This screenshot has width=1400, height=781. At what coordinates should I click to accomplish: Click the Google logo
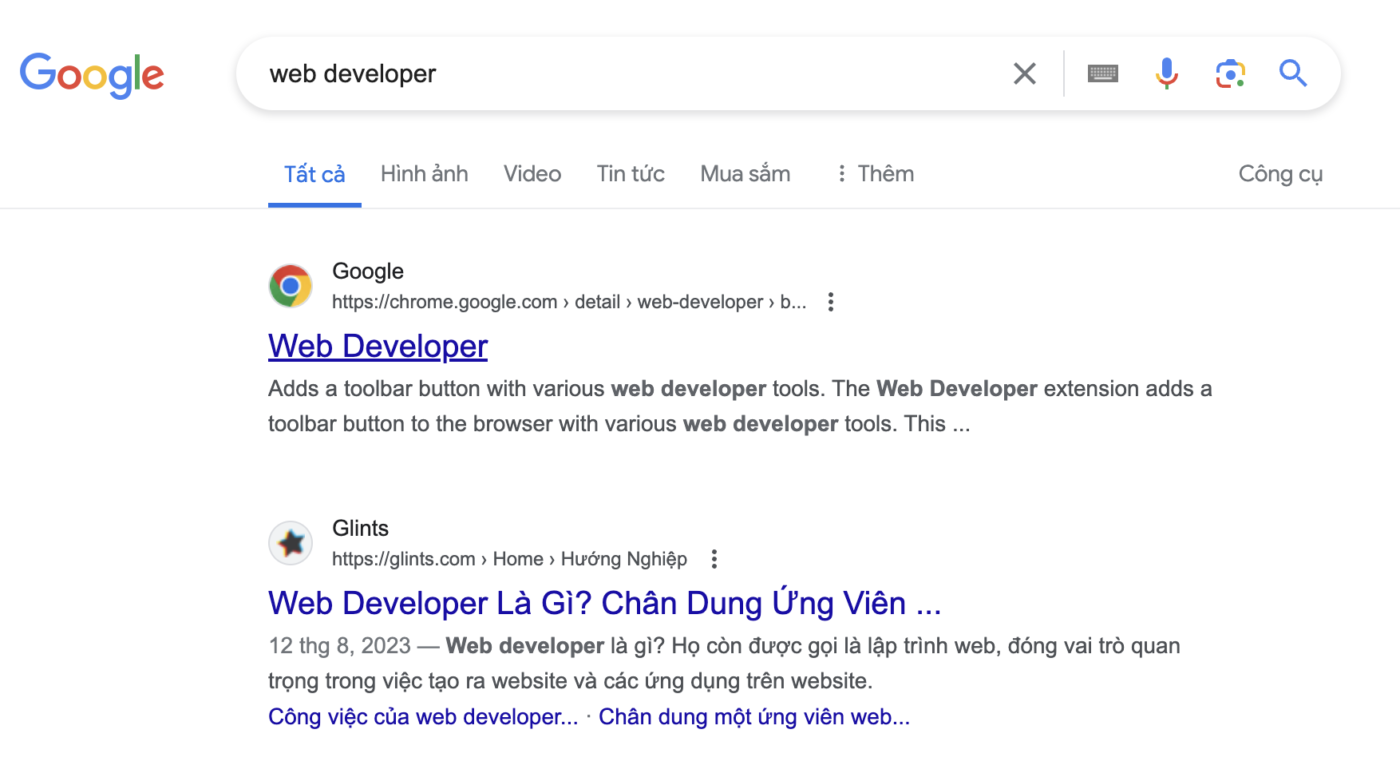92,75
